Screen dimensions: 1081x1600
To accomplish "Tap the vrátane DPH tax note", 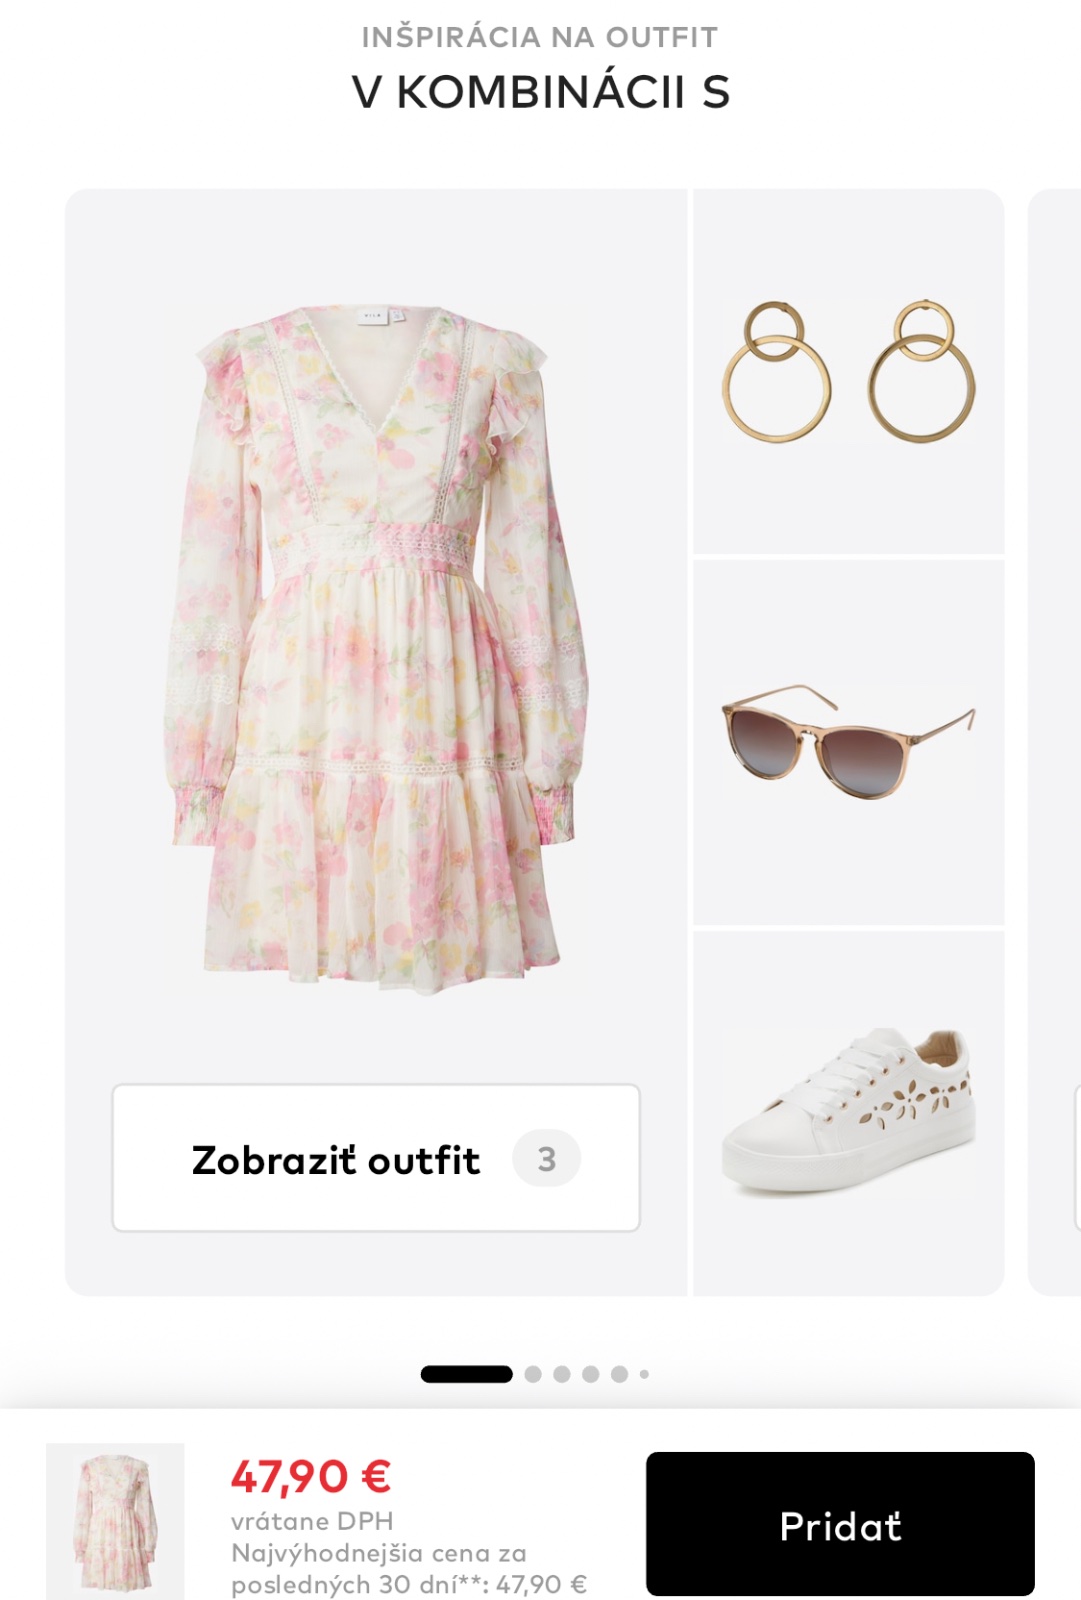I will pos(312,1521).
